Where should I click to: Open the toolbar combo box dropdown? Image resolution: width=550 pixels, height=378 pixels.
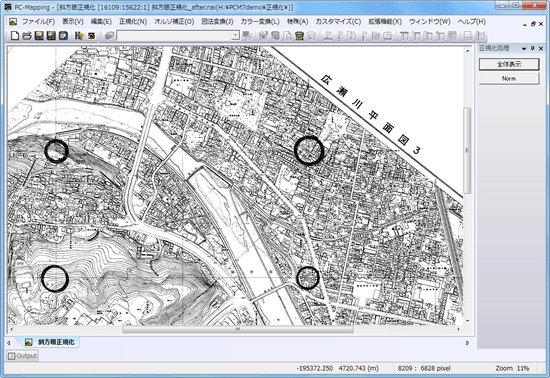tap(235, 35)
